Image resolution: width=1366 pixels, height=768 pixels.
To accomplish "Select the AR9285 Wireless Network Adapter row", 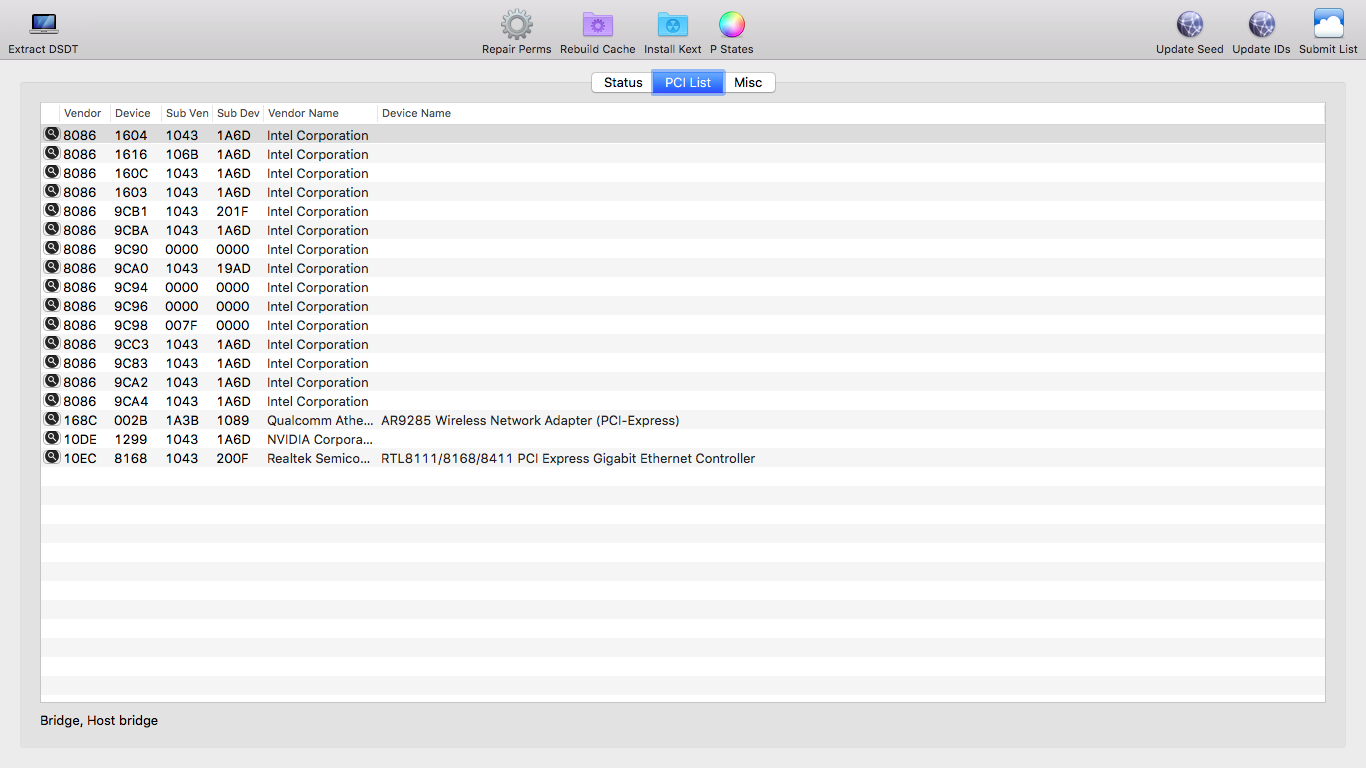I will coord(529,421).
